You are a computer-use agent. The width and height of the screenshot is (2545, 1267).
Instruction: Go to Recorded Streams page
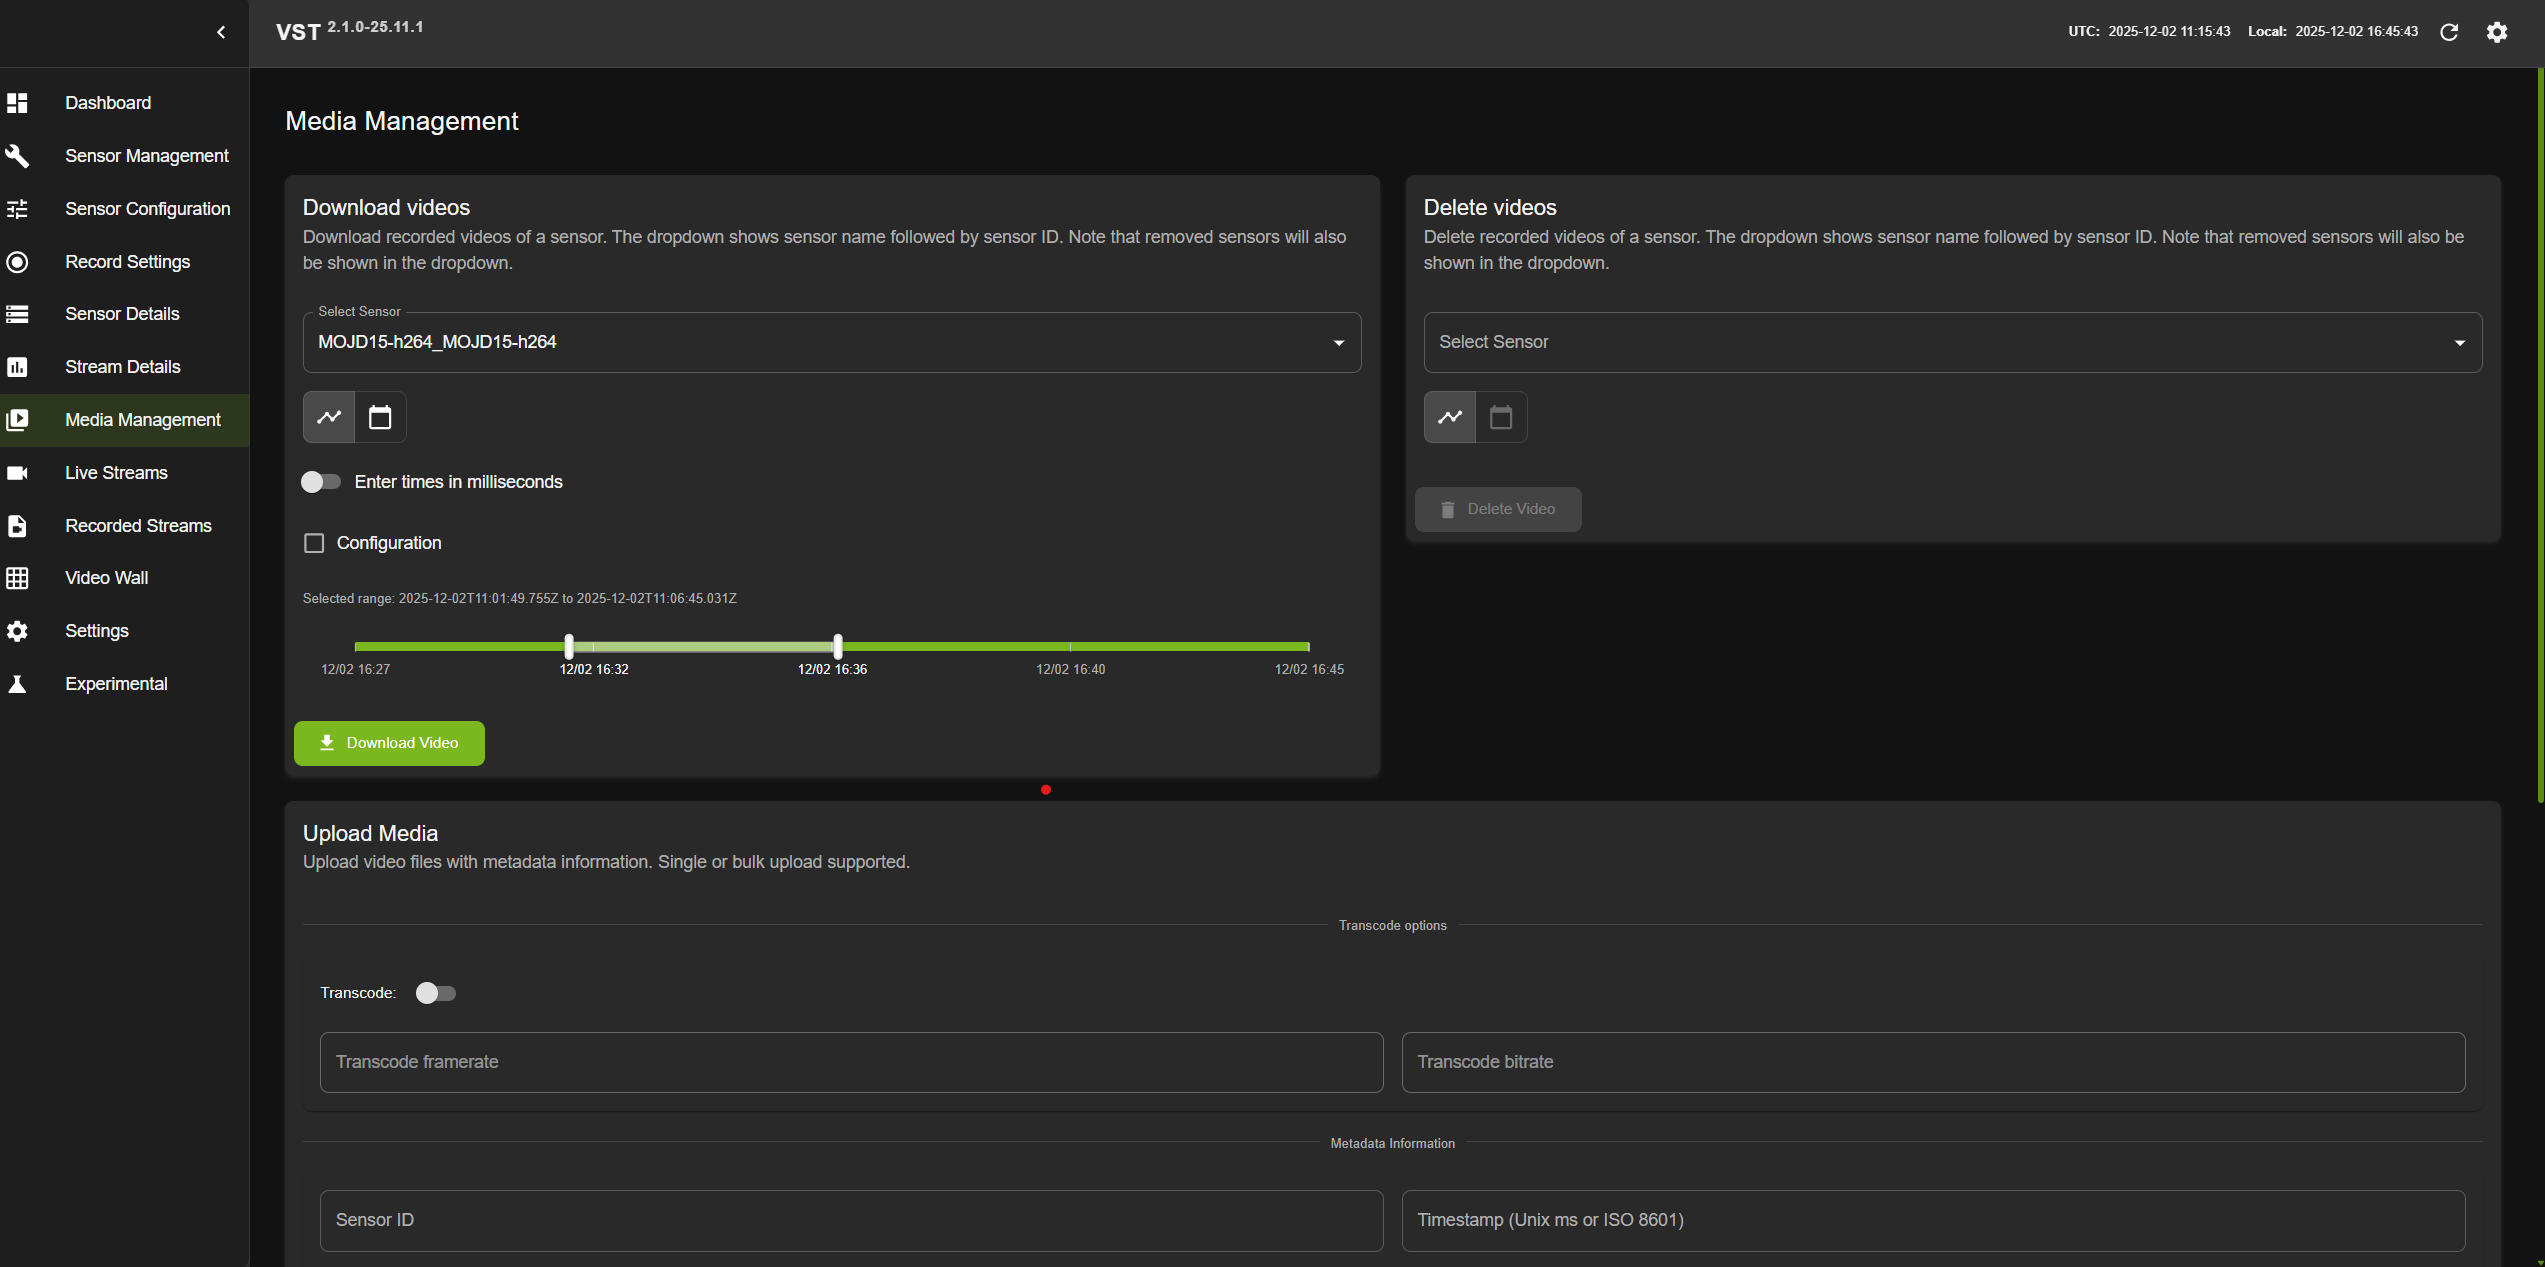(138, 526)
